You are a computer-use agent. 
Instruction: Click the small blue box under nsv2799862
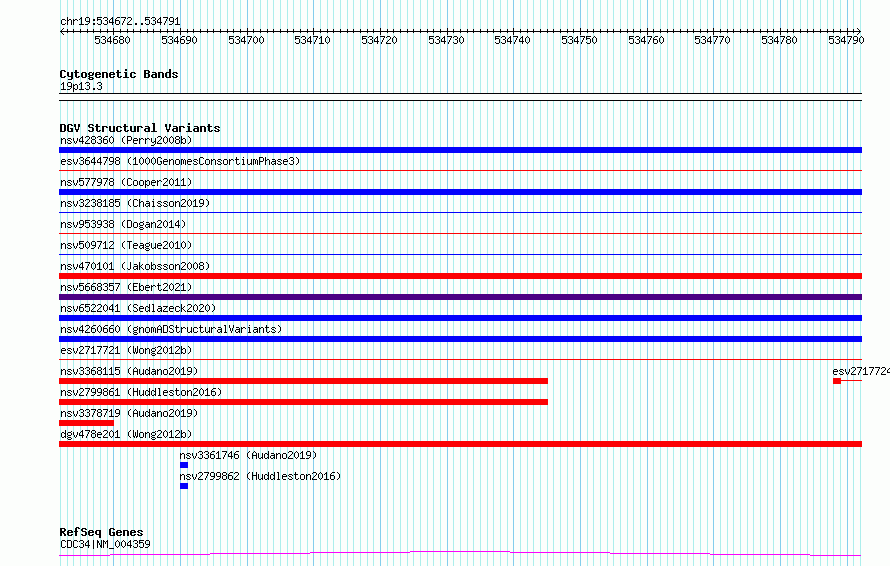[184, 486]
